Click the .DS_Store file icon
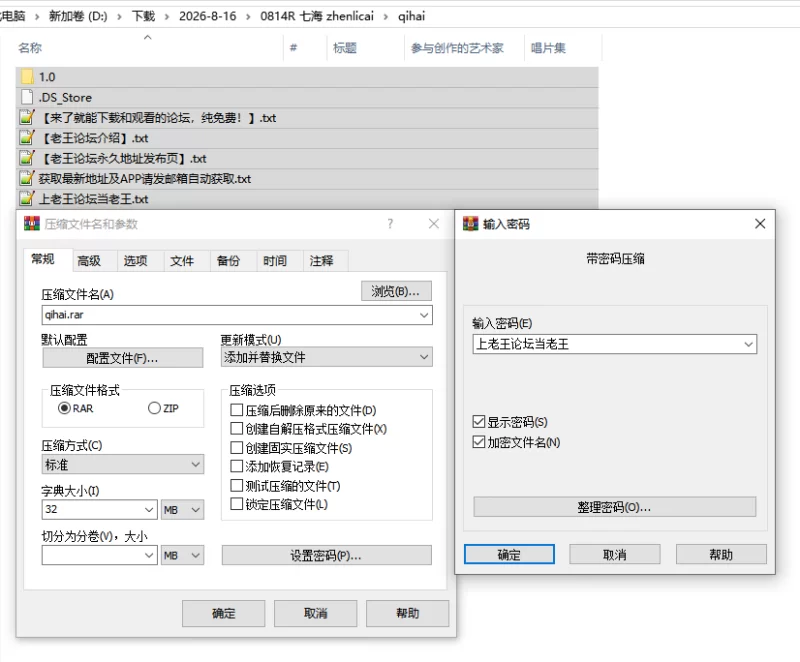 (x=27, y=97)
